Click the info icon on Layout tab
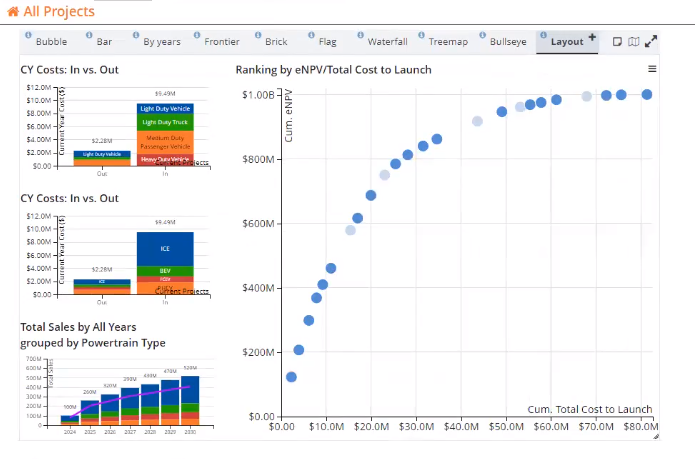 543,35
